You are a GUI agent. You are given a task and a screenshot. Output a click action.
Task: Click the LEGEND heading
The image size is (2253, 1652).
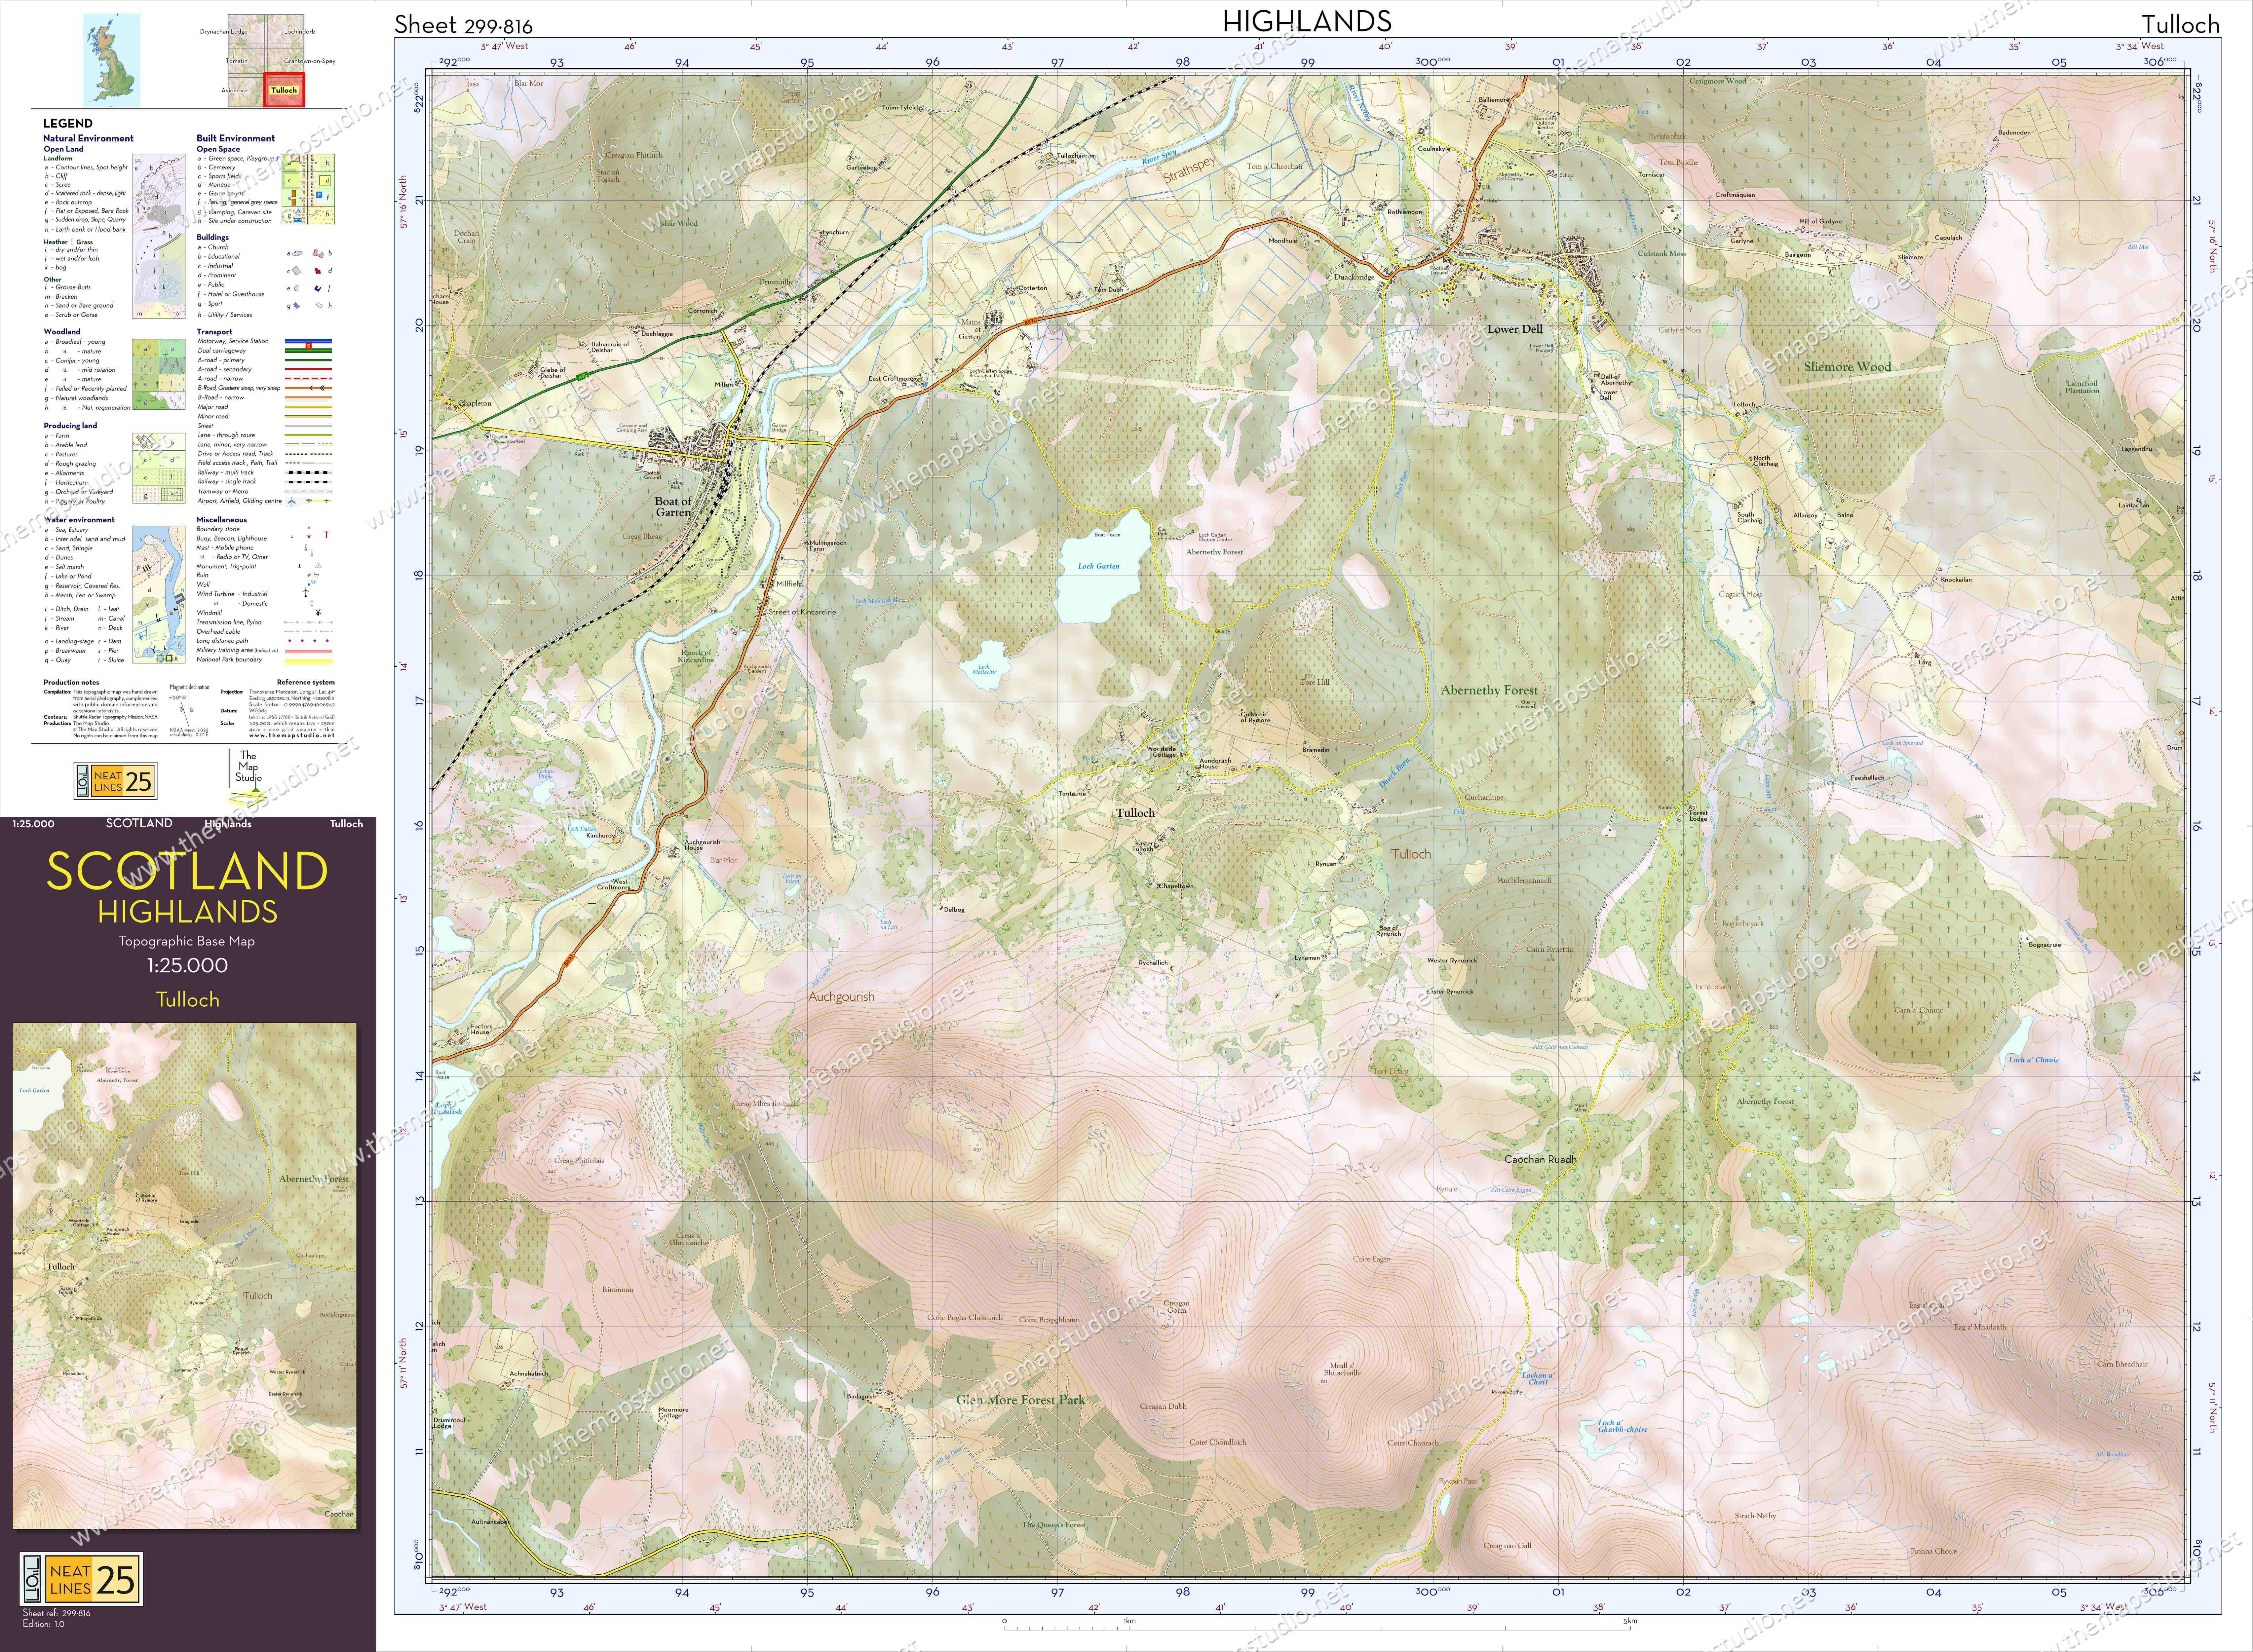(x=68, y=123)
